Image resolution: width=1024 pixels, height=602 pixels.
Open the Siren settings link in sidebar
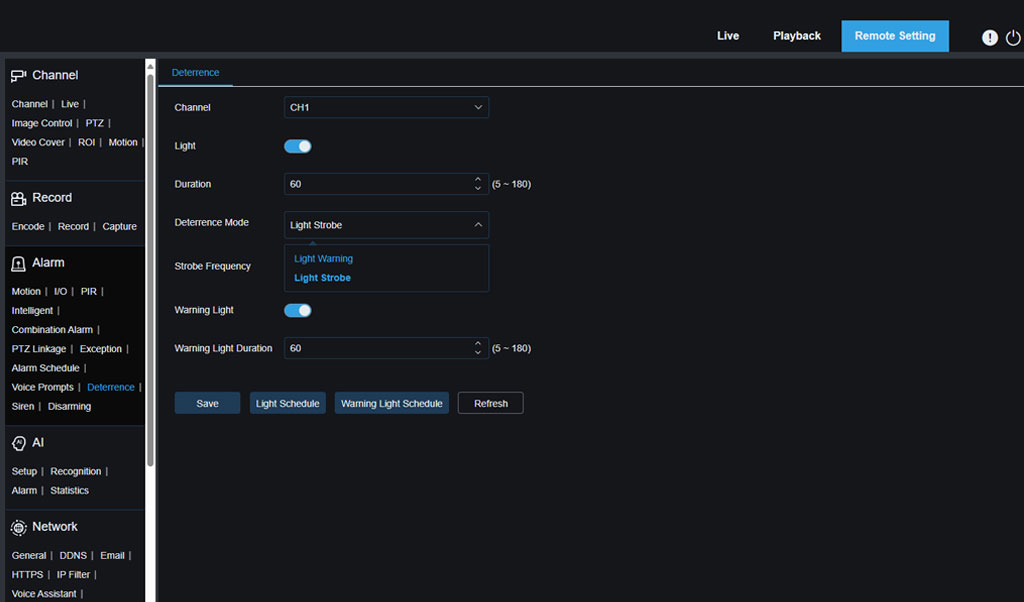point(22,406)
